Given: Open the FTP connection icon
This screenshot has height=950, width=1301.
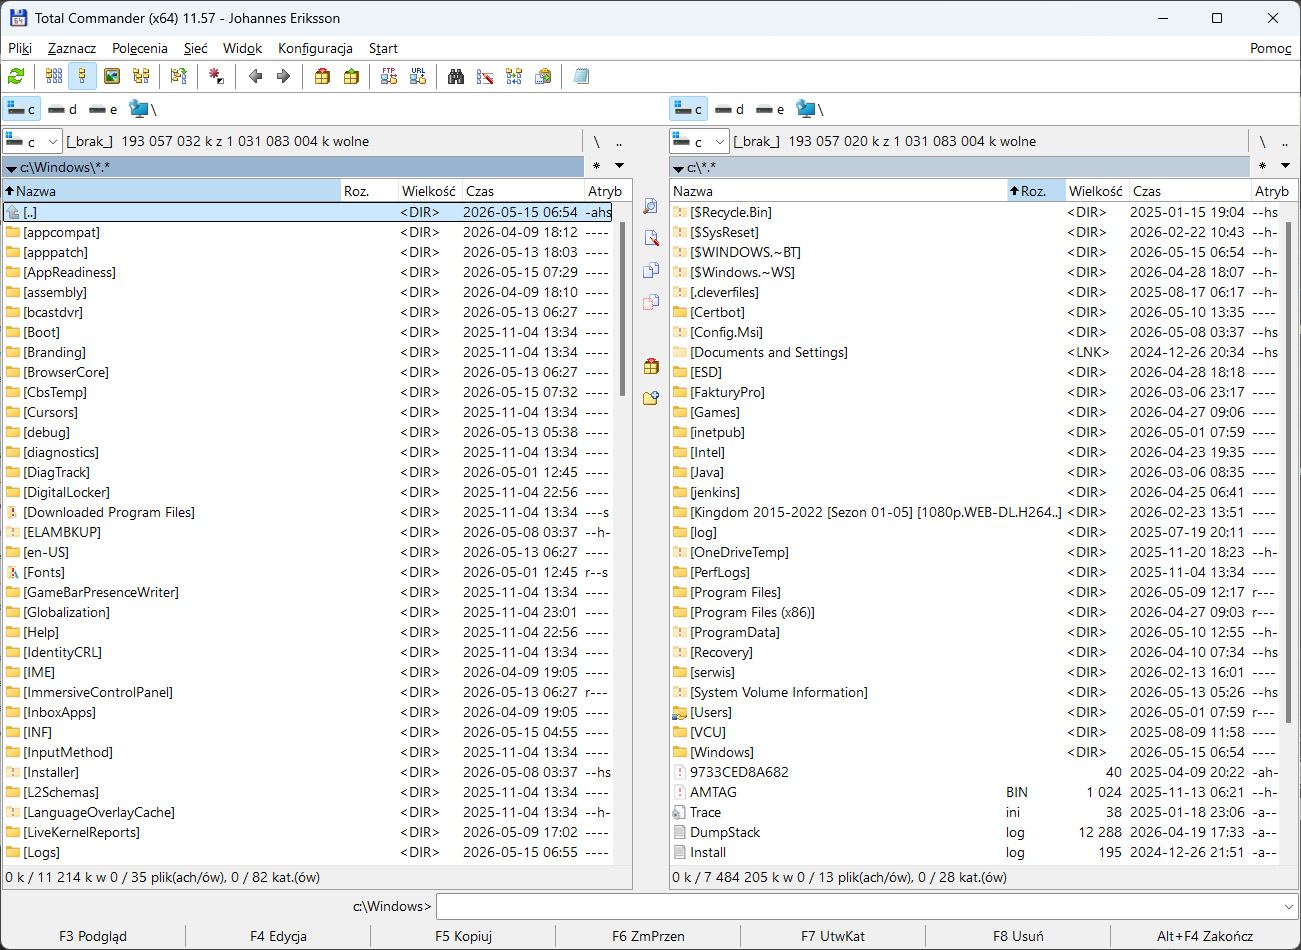Looking at the screenshot, I should tap(389, 76).
